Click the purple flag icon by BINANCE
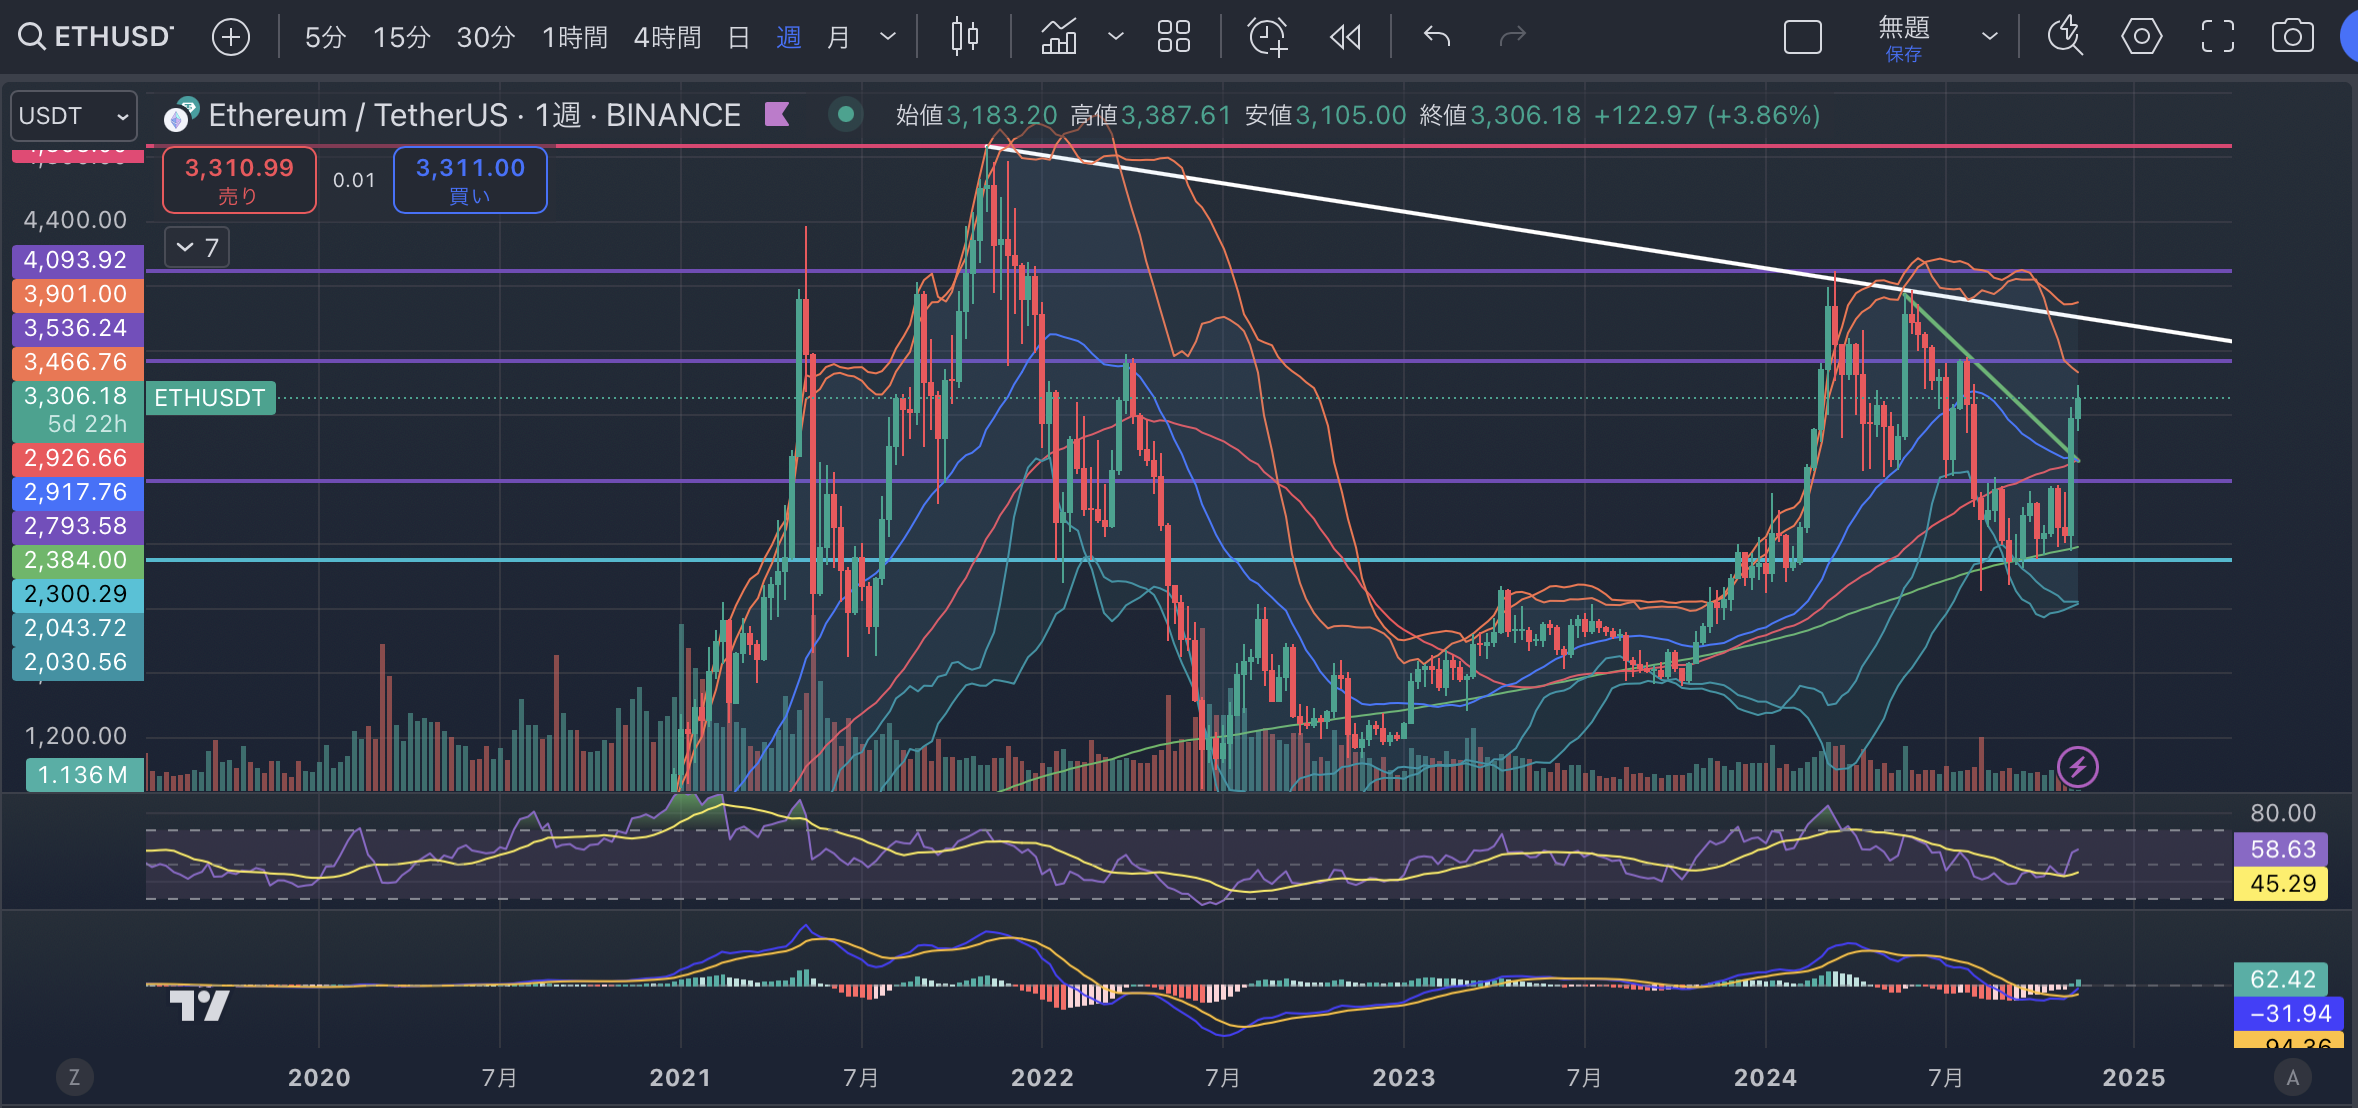The height and width of the screenshot is (1108, 2358). pyautogui.click(x=778, y=115)
